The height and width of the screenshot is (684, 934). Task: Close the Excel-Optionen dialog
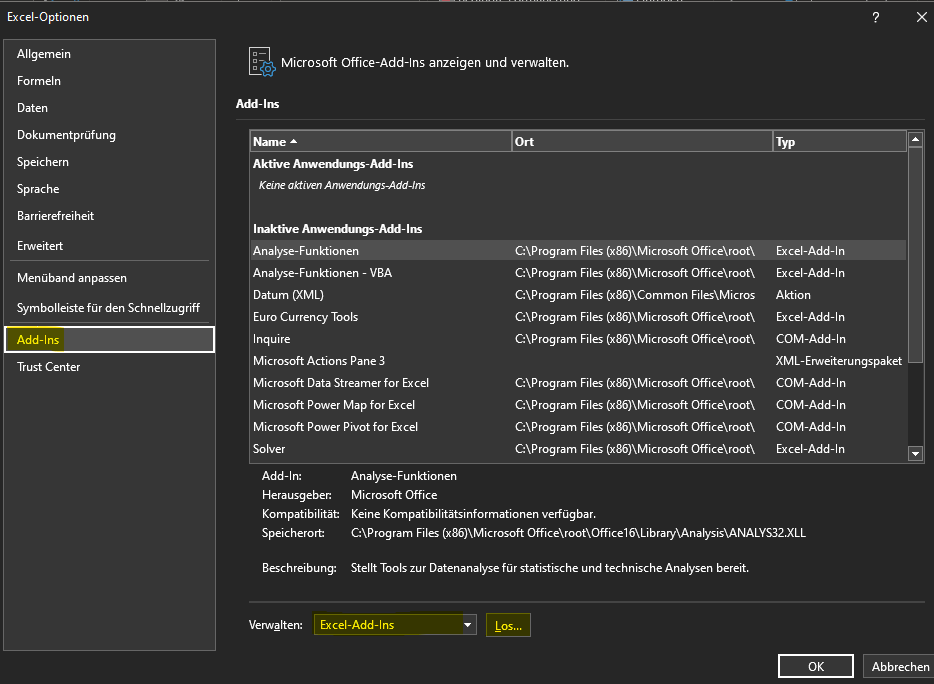tap(921, 17)
